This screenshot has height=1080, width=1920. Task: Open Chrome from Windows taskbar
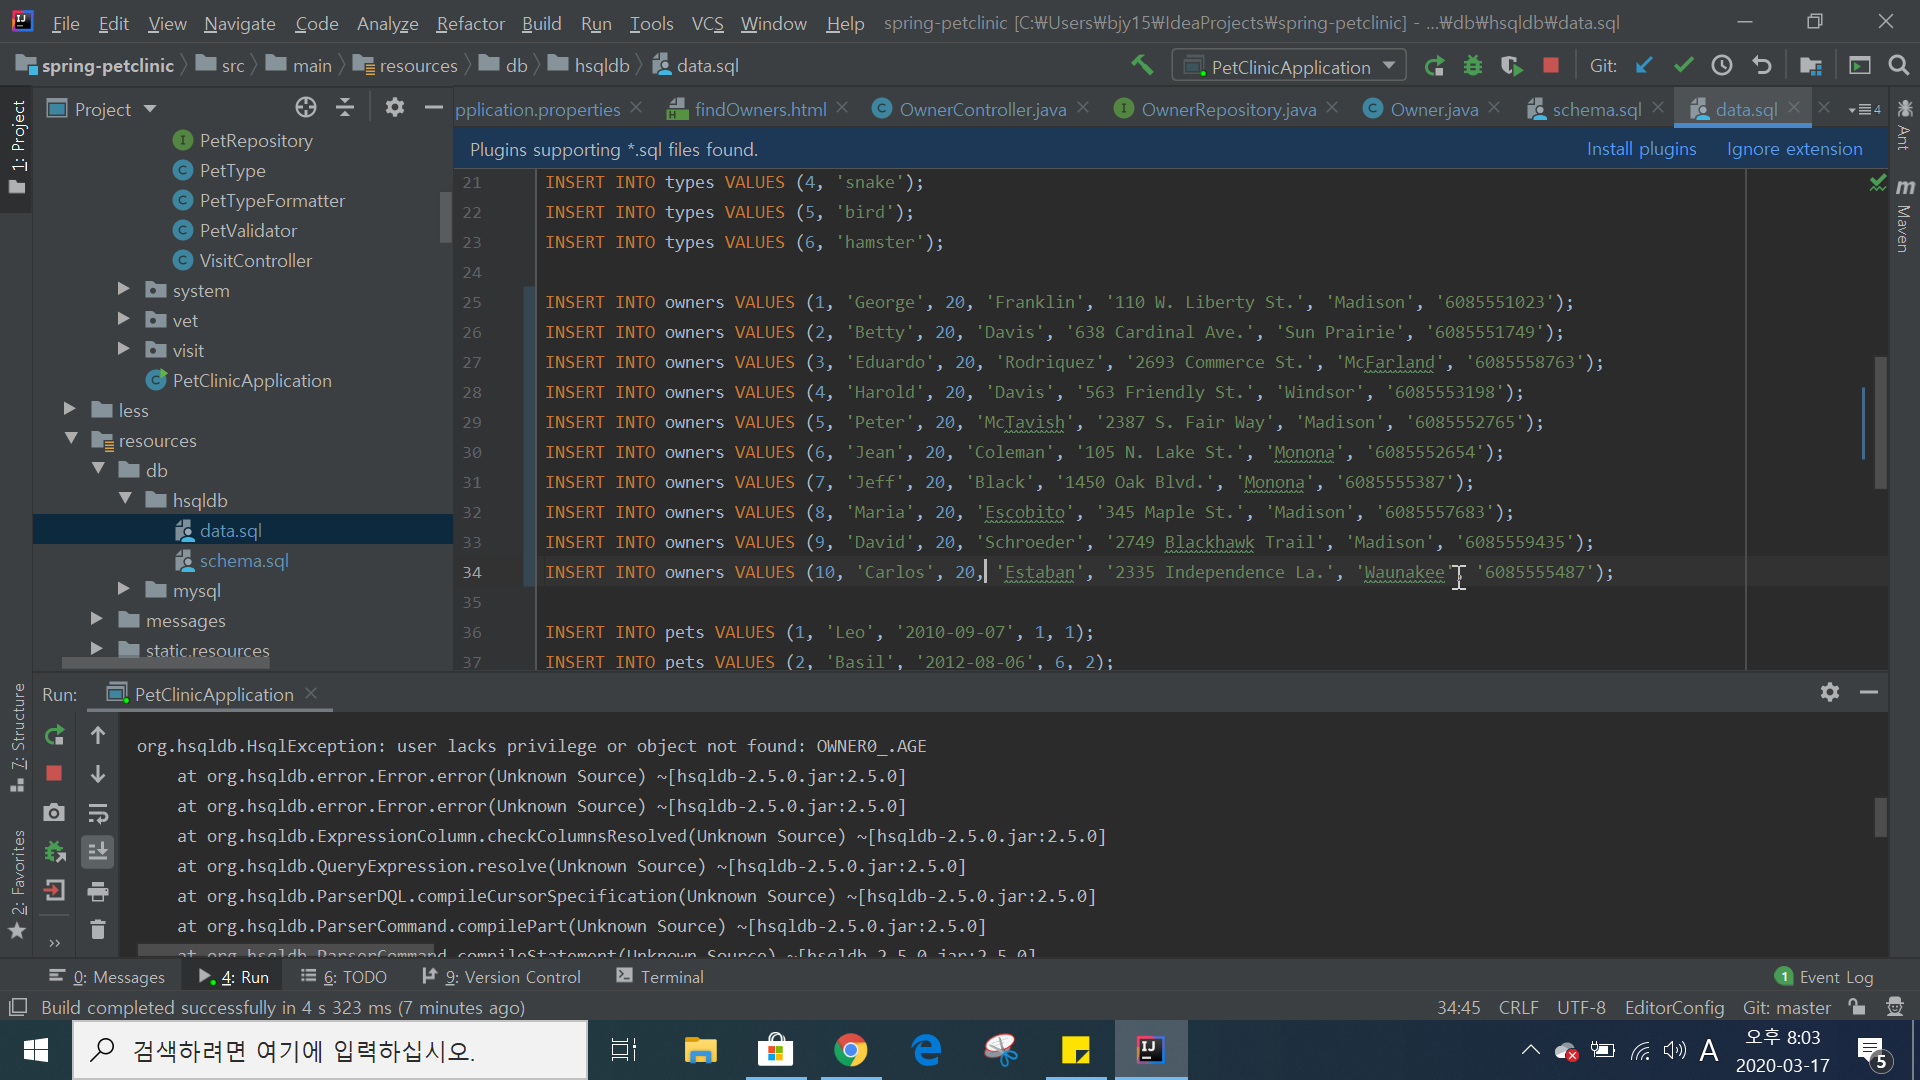tap(850, 1050)
